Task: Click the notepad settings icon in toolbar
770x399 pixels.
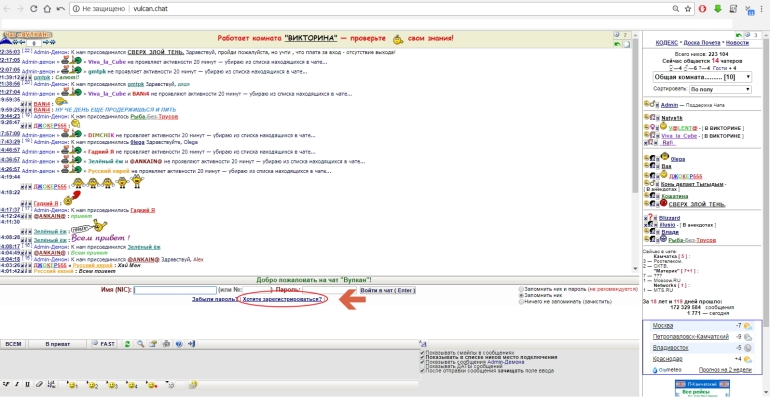Action: pos(153,344)
